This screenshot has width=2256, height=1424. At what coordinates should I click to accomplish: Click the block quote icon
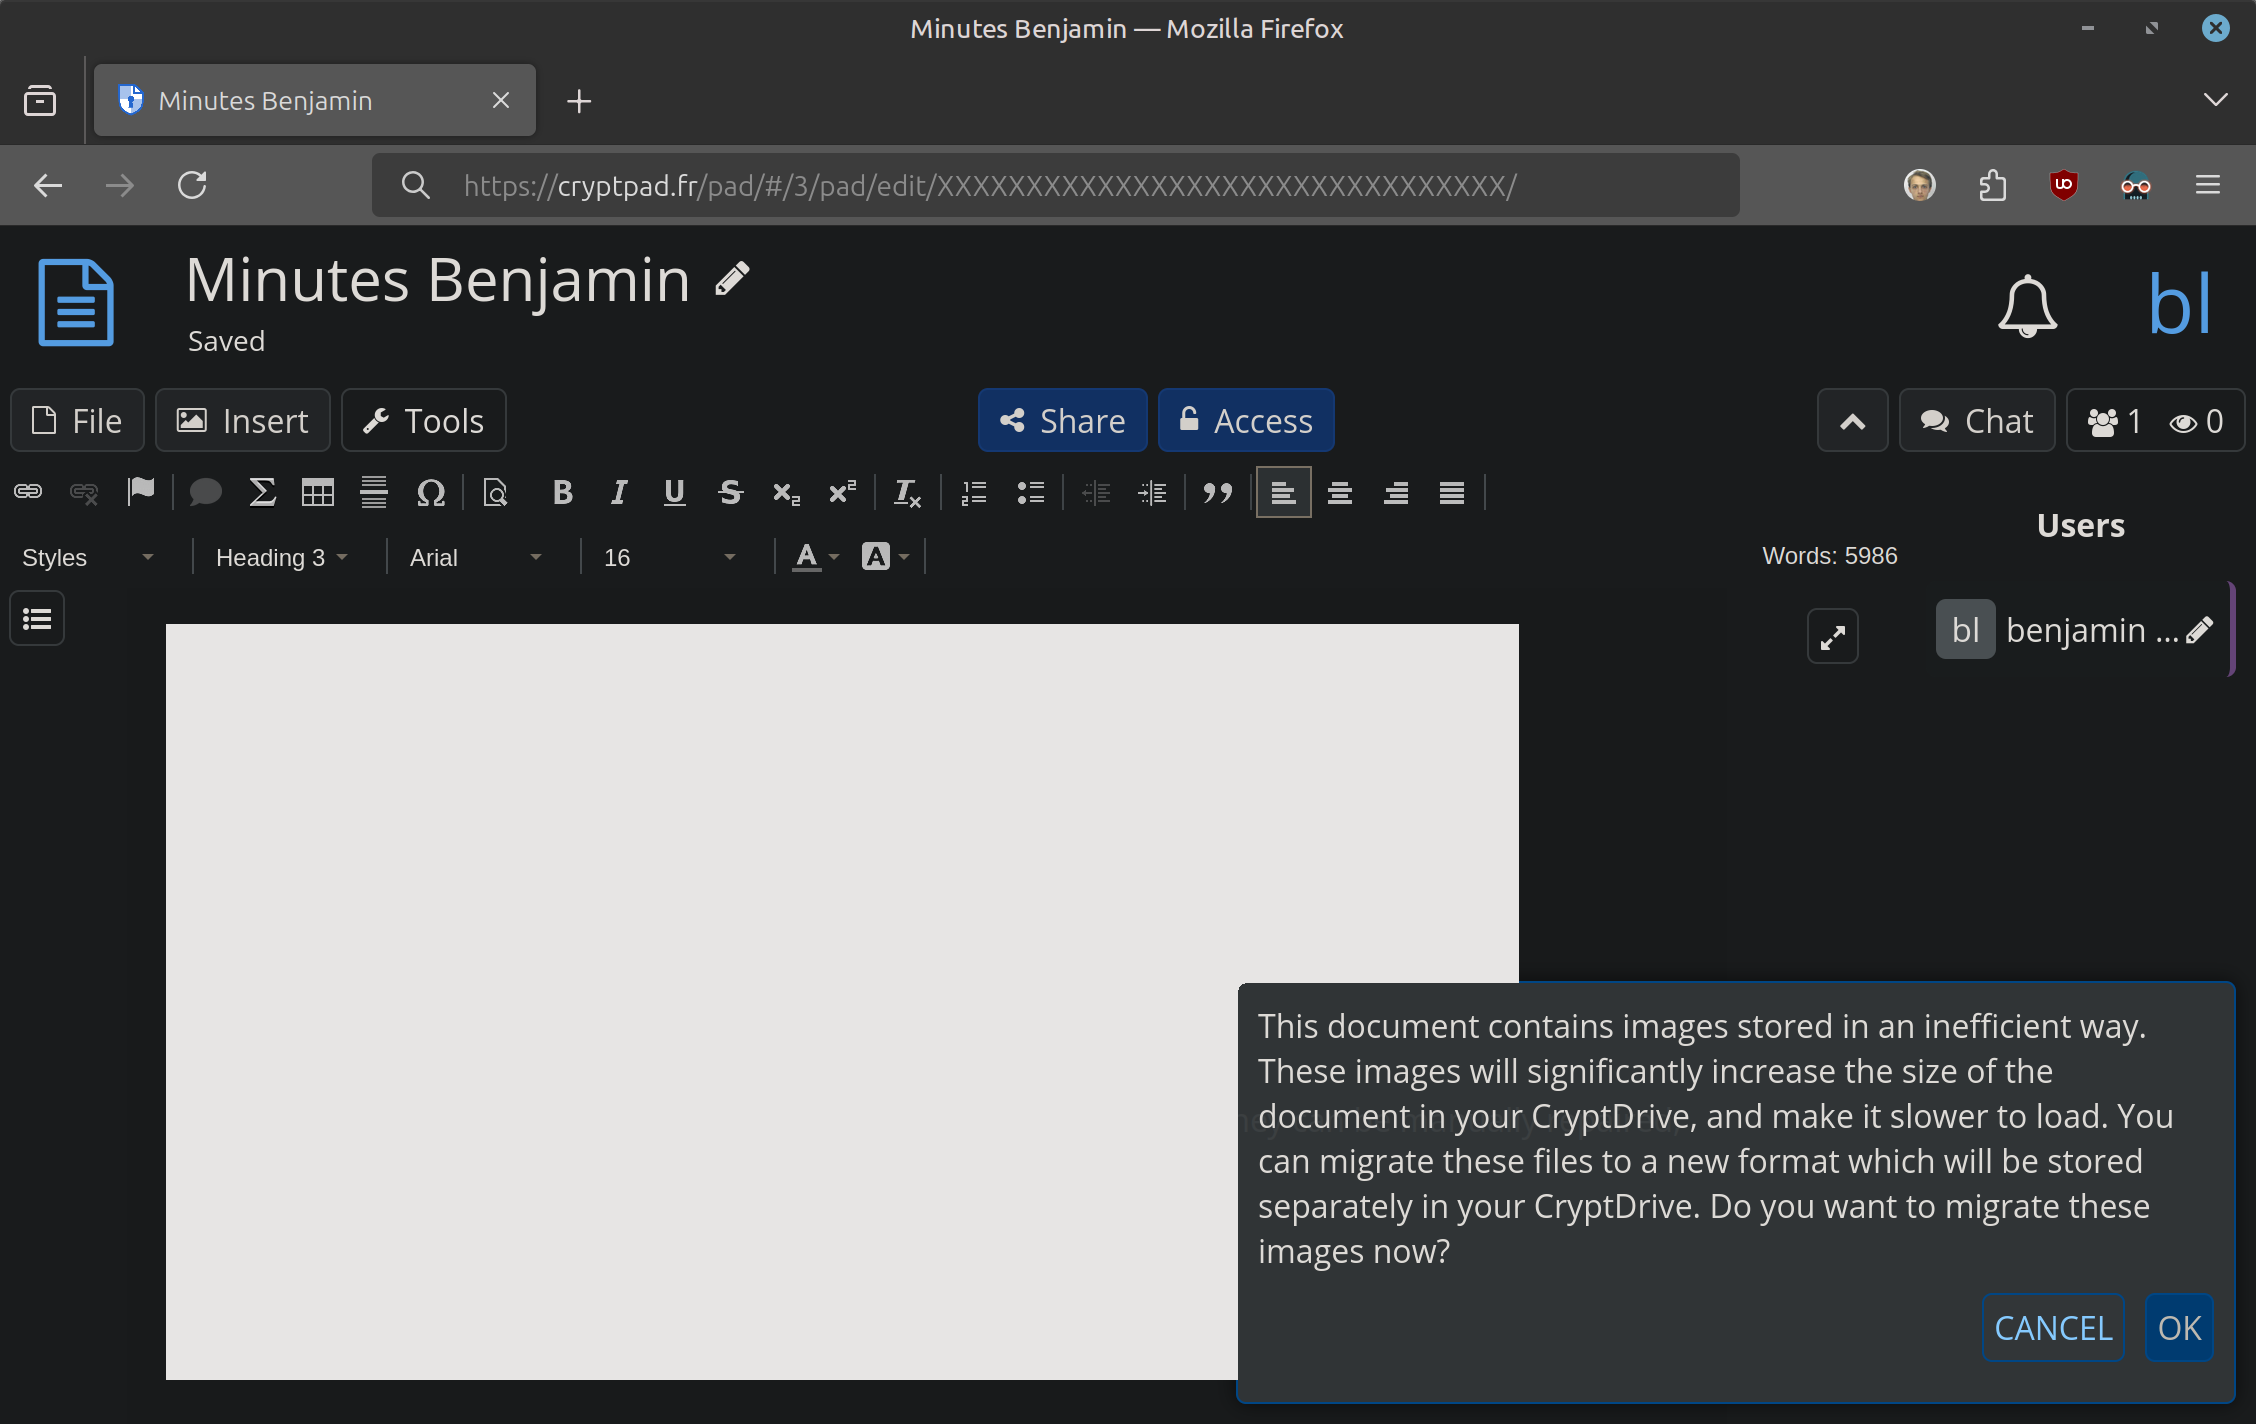1217,492
